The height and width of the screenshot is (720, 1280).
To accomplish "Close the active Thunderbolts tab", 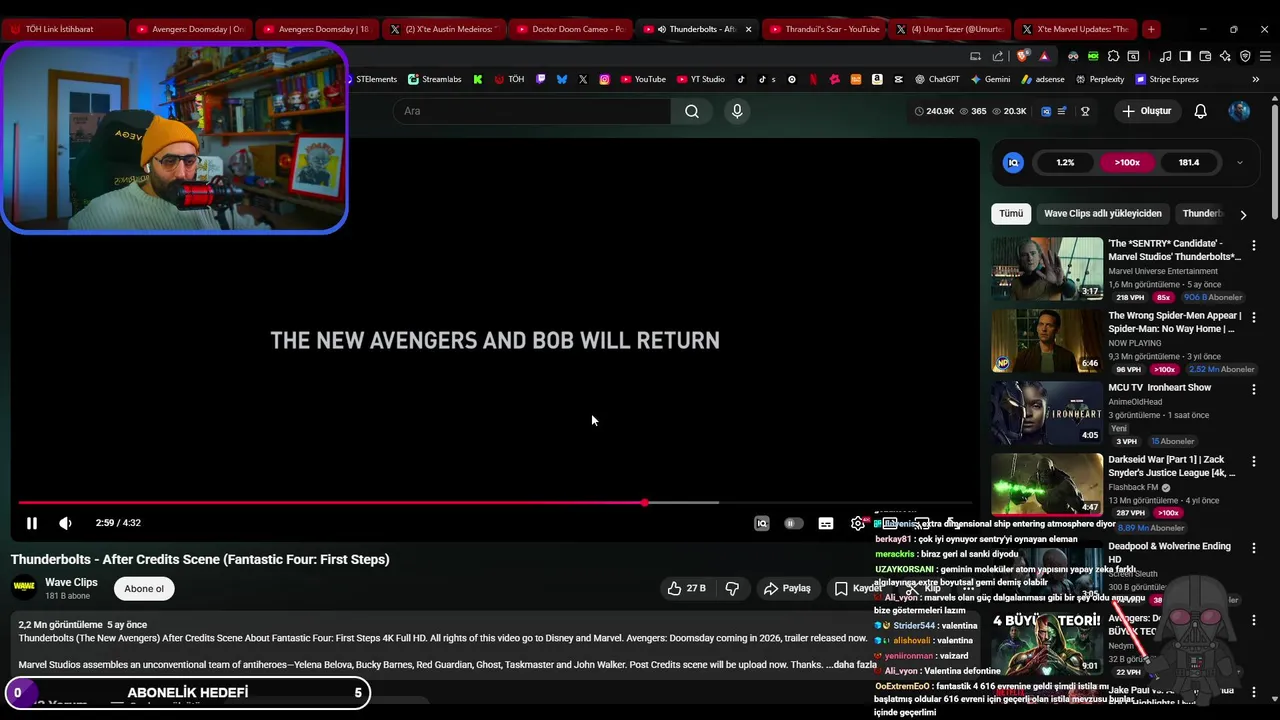I will [x=748, y=29].
